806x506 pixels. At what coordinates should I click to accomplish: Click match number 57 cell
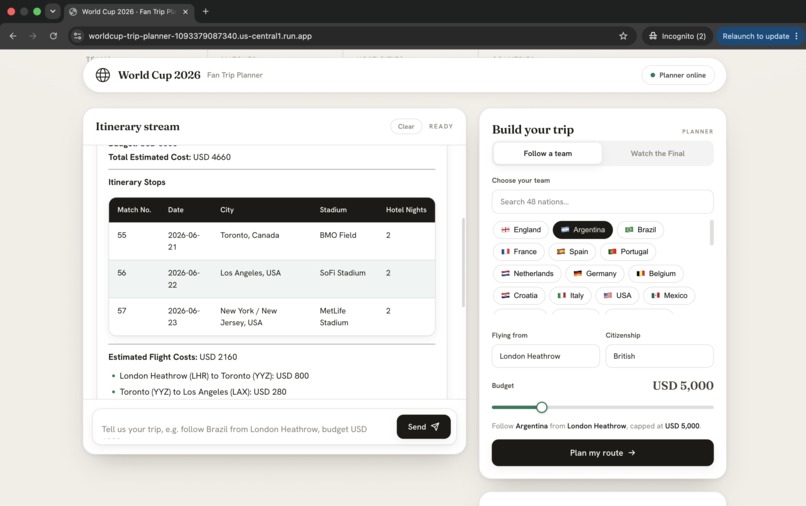(x=122, y=311)
